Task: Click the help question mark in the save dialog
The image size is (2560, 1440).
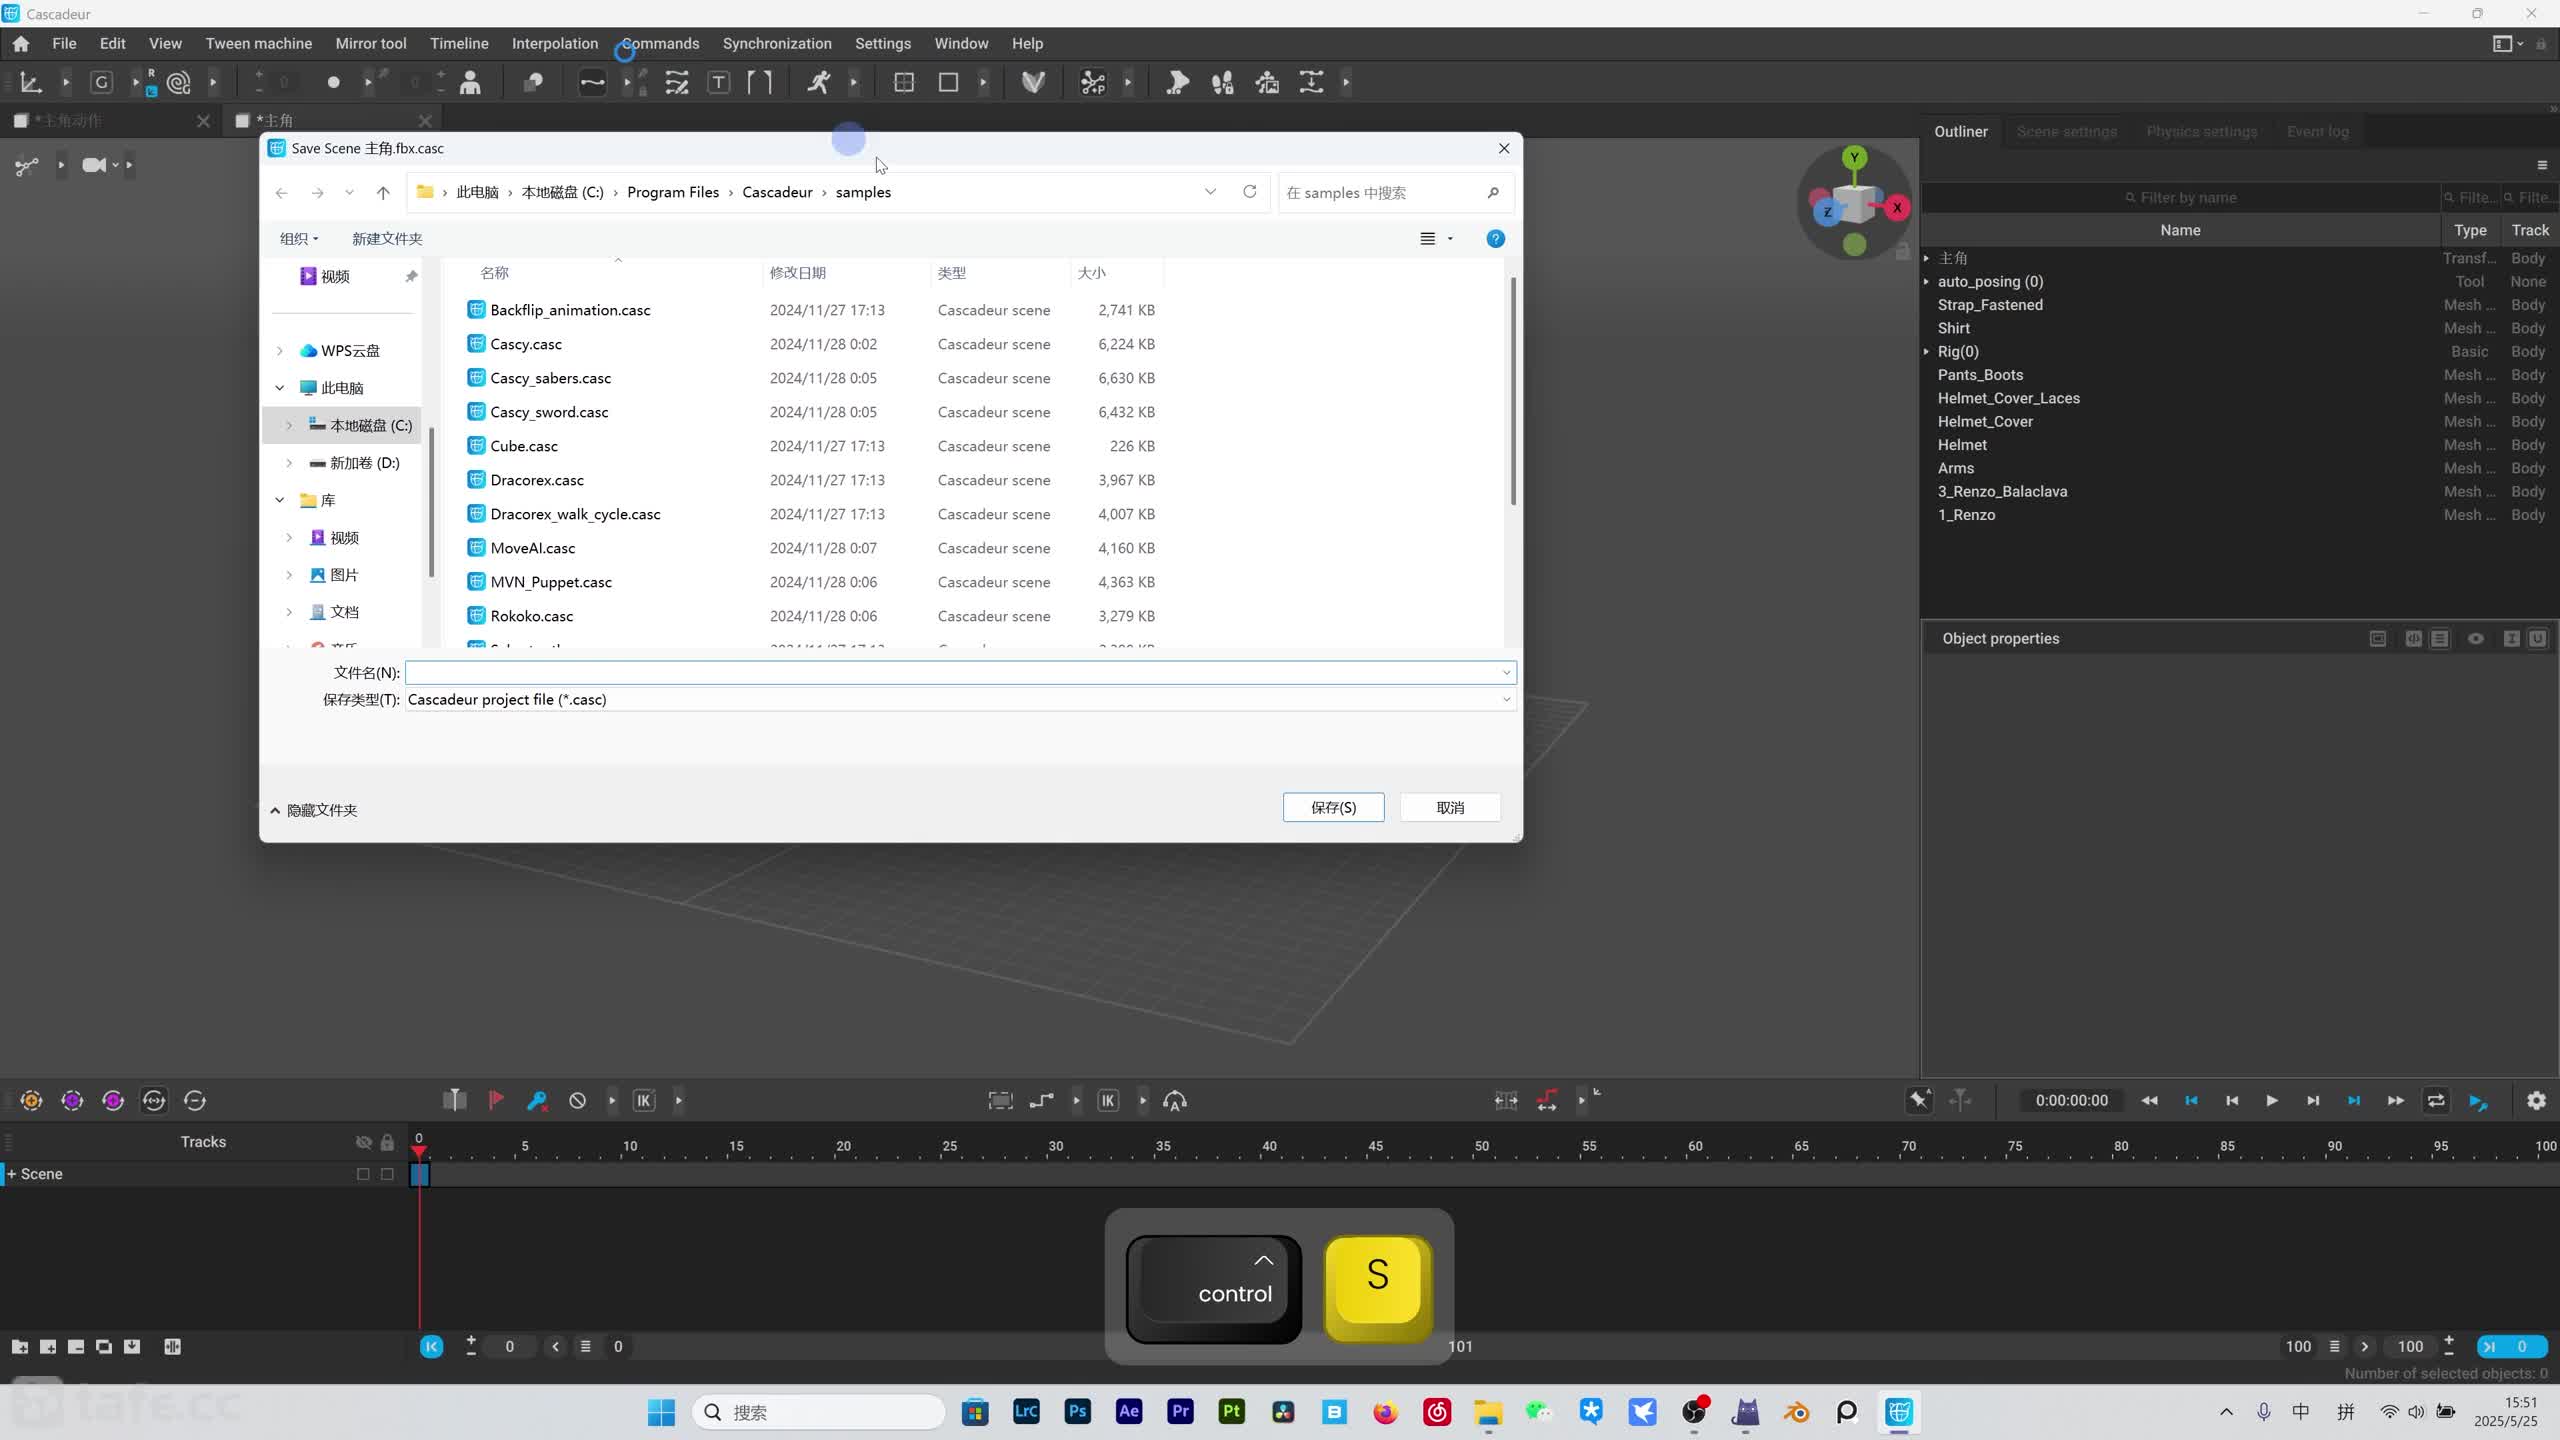Action: (1496, 239)
